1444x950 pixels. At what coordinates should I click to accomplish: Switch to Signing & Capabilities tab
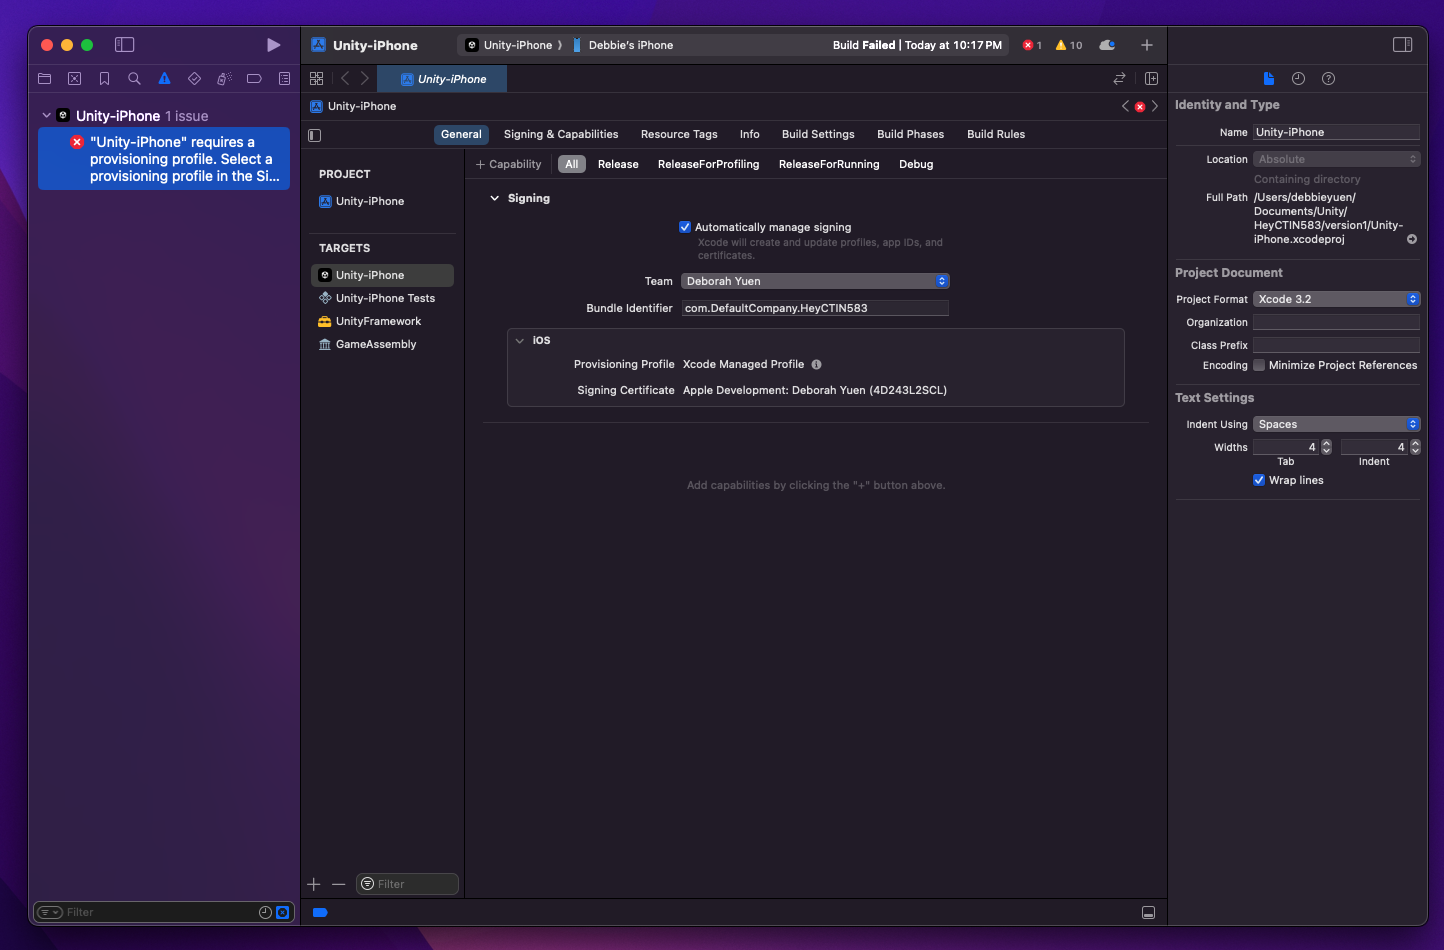[561, 134]
